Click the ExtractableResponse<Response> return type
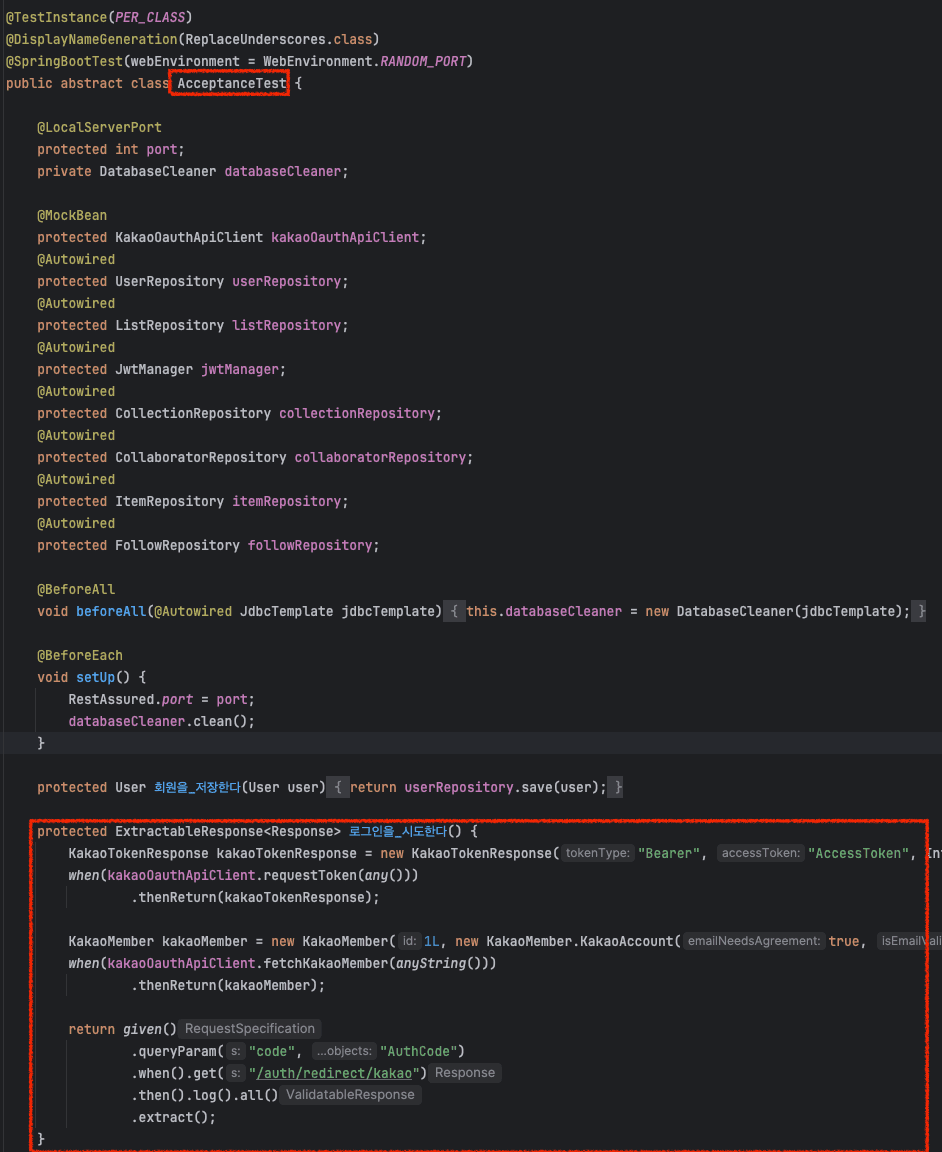 [228, 832]
